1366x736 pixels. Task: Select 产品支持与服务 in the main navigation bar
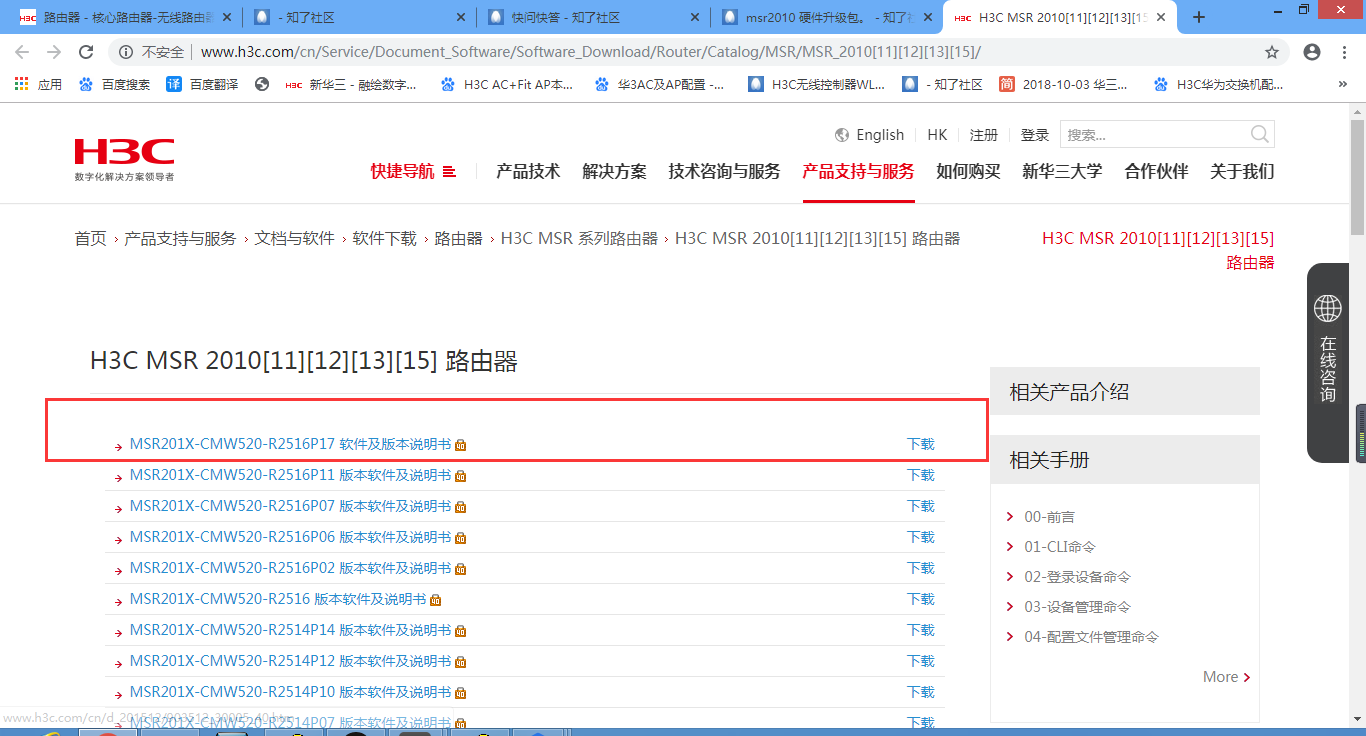[x=858, y=171]
